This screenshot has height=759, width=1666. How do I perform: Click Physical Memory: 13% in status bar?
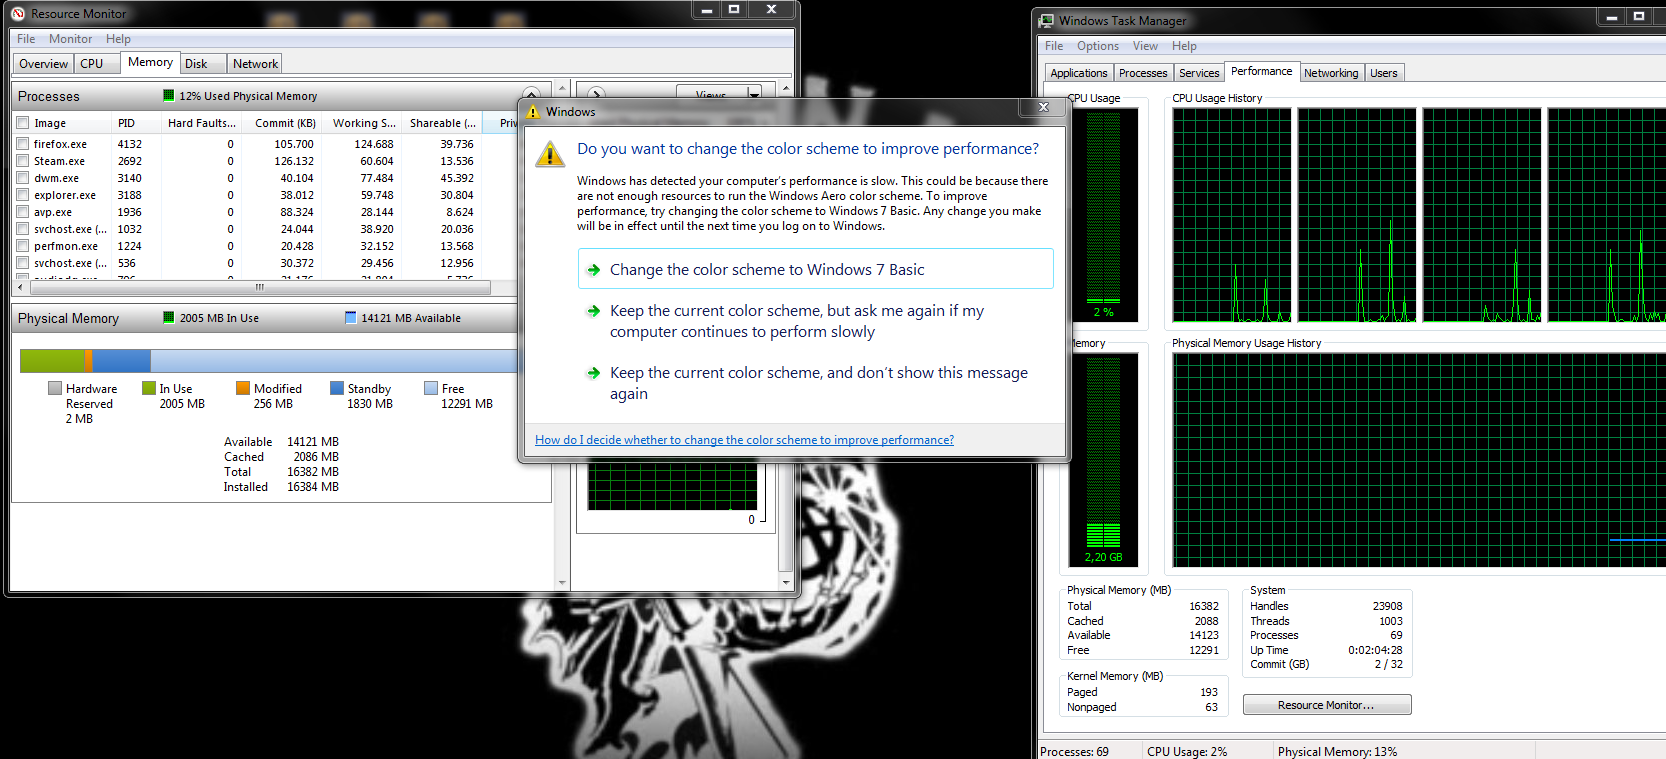pos(1337,752)
